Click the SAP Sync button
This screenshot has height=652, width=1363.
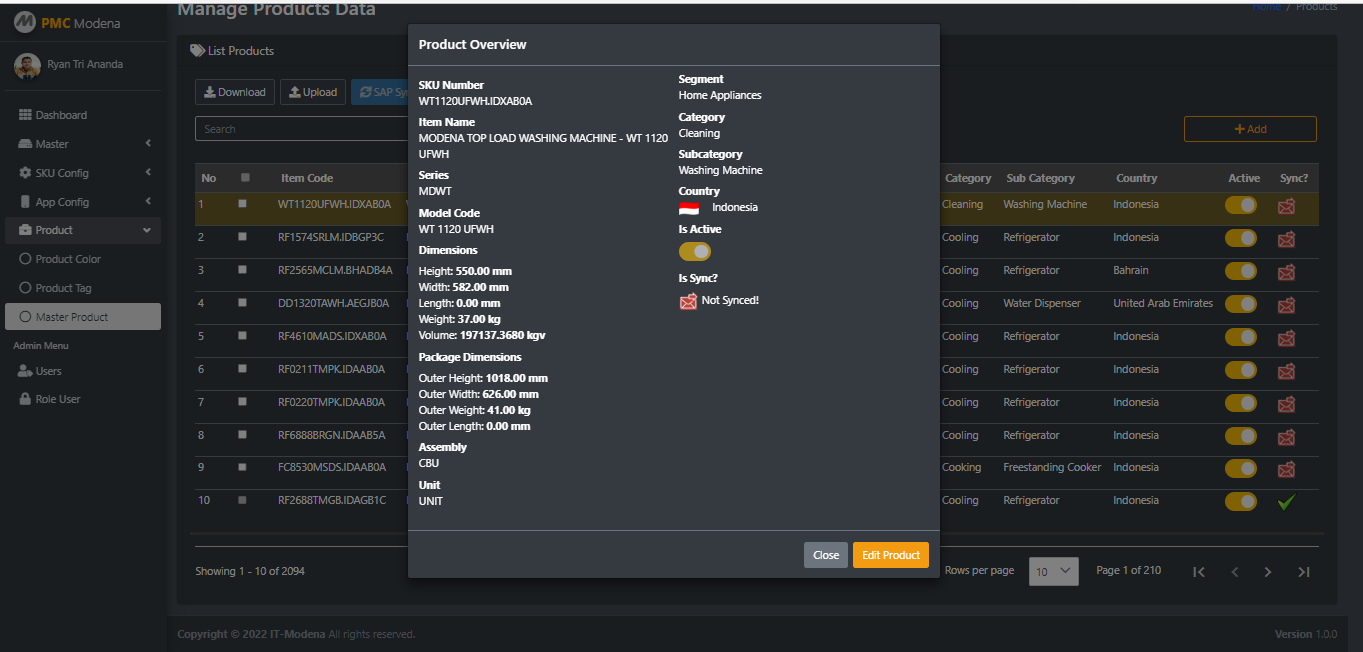(381, 92)
